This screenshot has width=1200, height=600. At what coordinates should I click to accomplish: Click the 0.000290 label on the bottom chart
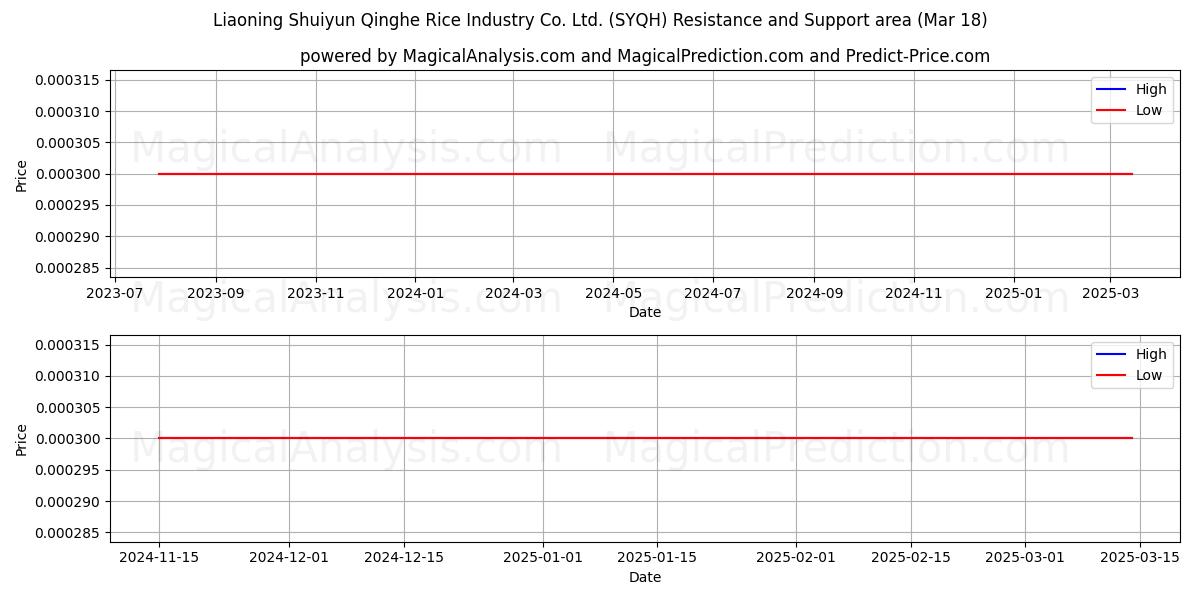pyautogui.click(x=67, y=502)
